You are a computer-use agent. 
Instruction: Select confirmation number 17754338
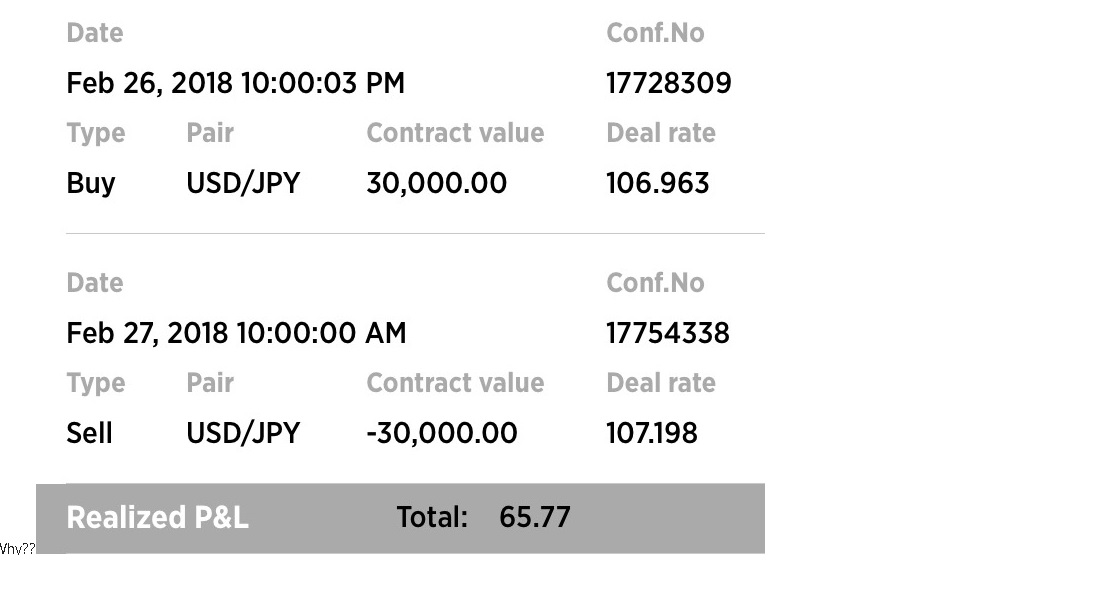point(667,333)
